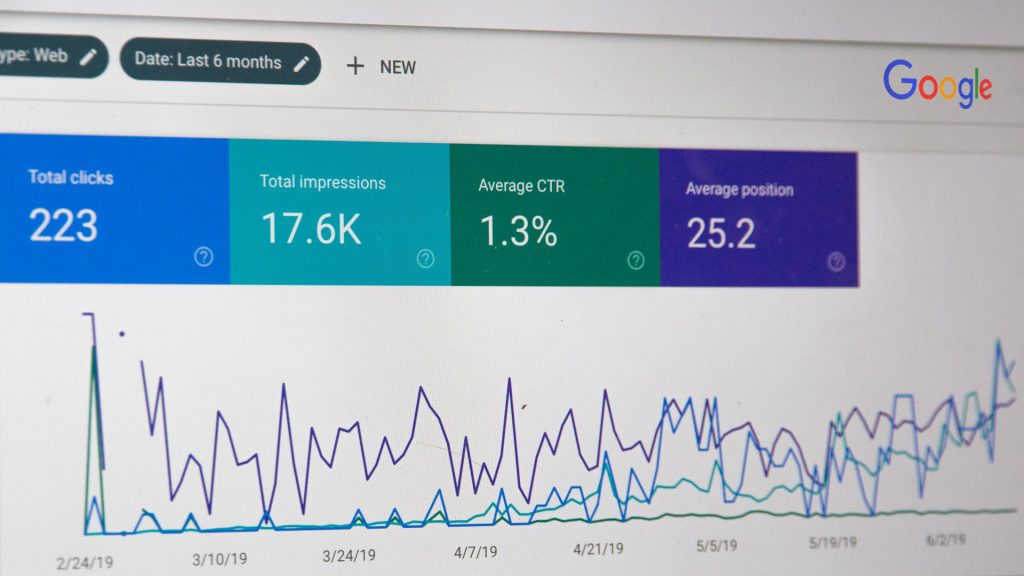Select the 5/5/19 date on chart axis
This screenshot has width=1024, height=576.
pyautogui.click(x=719, y=547)
